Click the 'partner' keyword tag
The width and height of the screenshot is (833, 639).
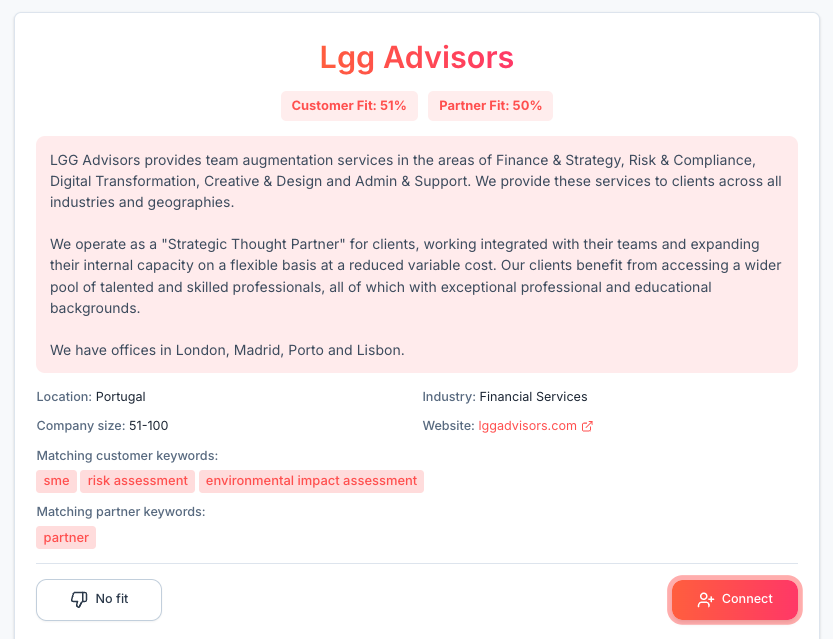[66, 538]
